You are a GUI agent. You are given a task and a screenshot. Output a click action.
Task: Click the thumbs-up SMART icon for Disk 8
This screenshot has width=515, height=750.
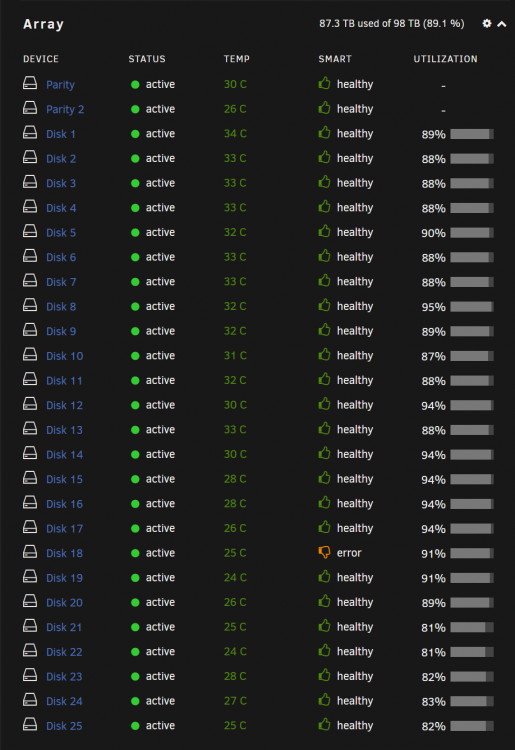coord(324,305)
